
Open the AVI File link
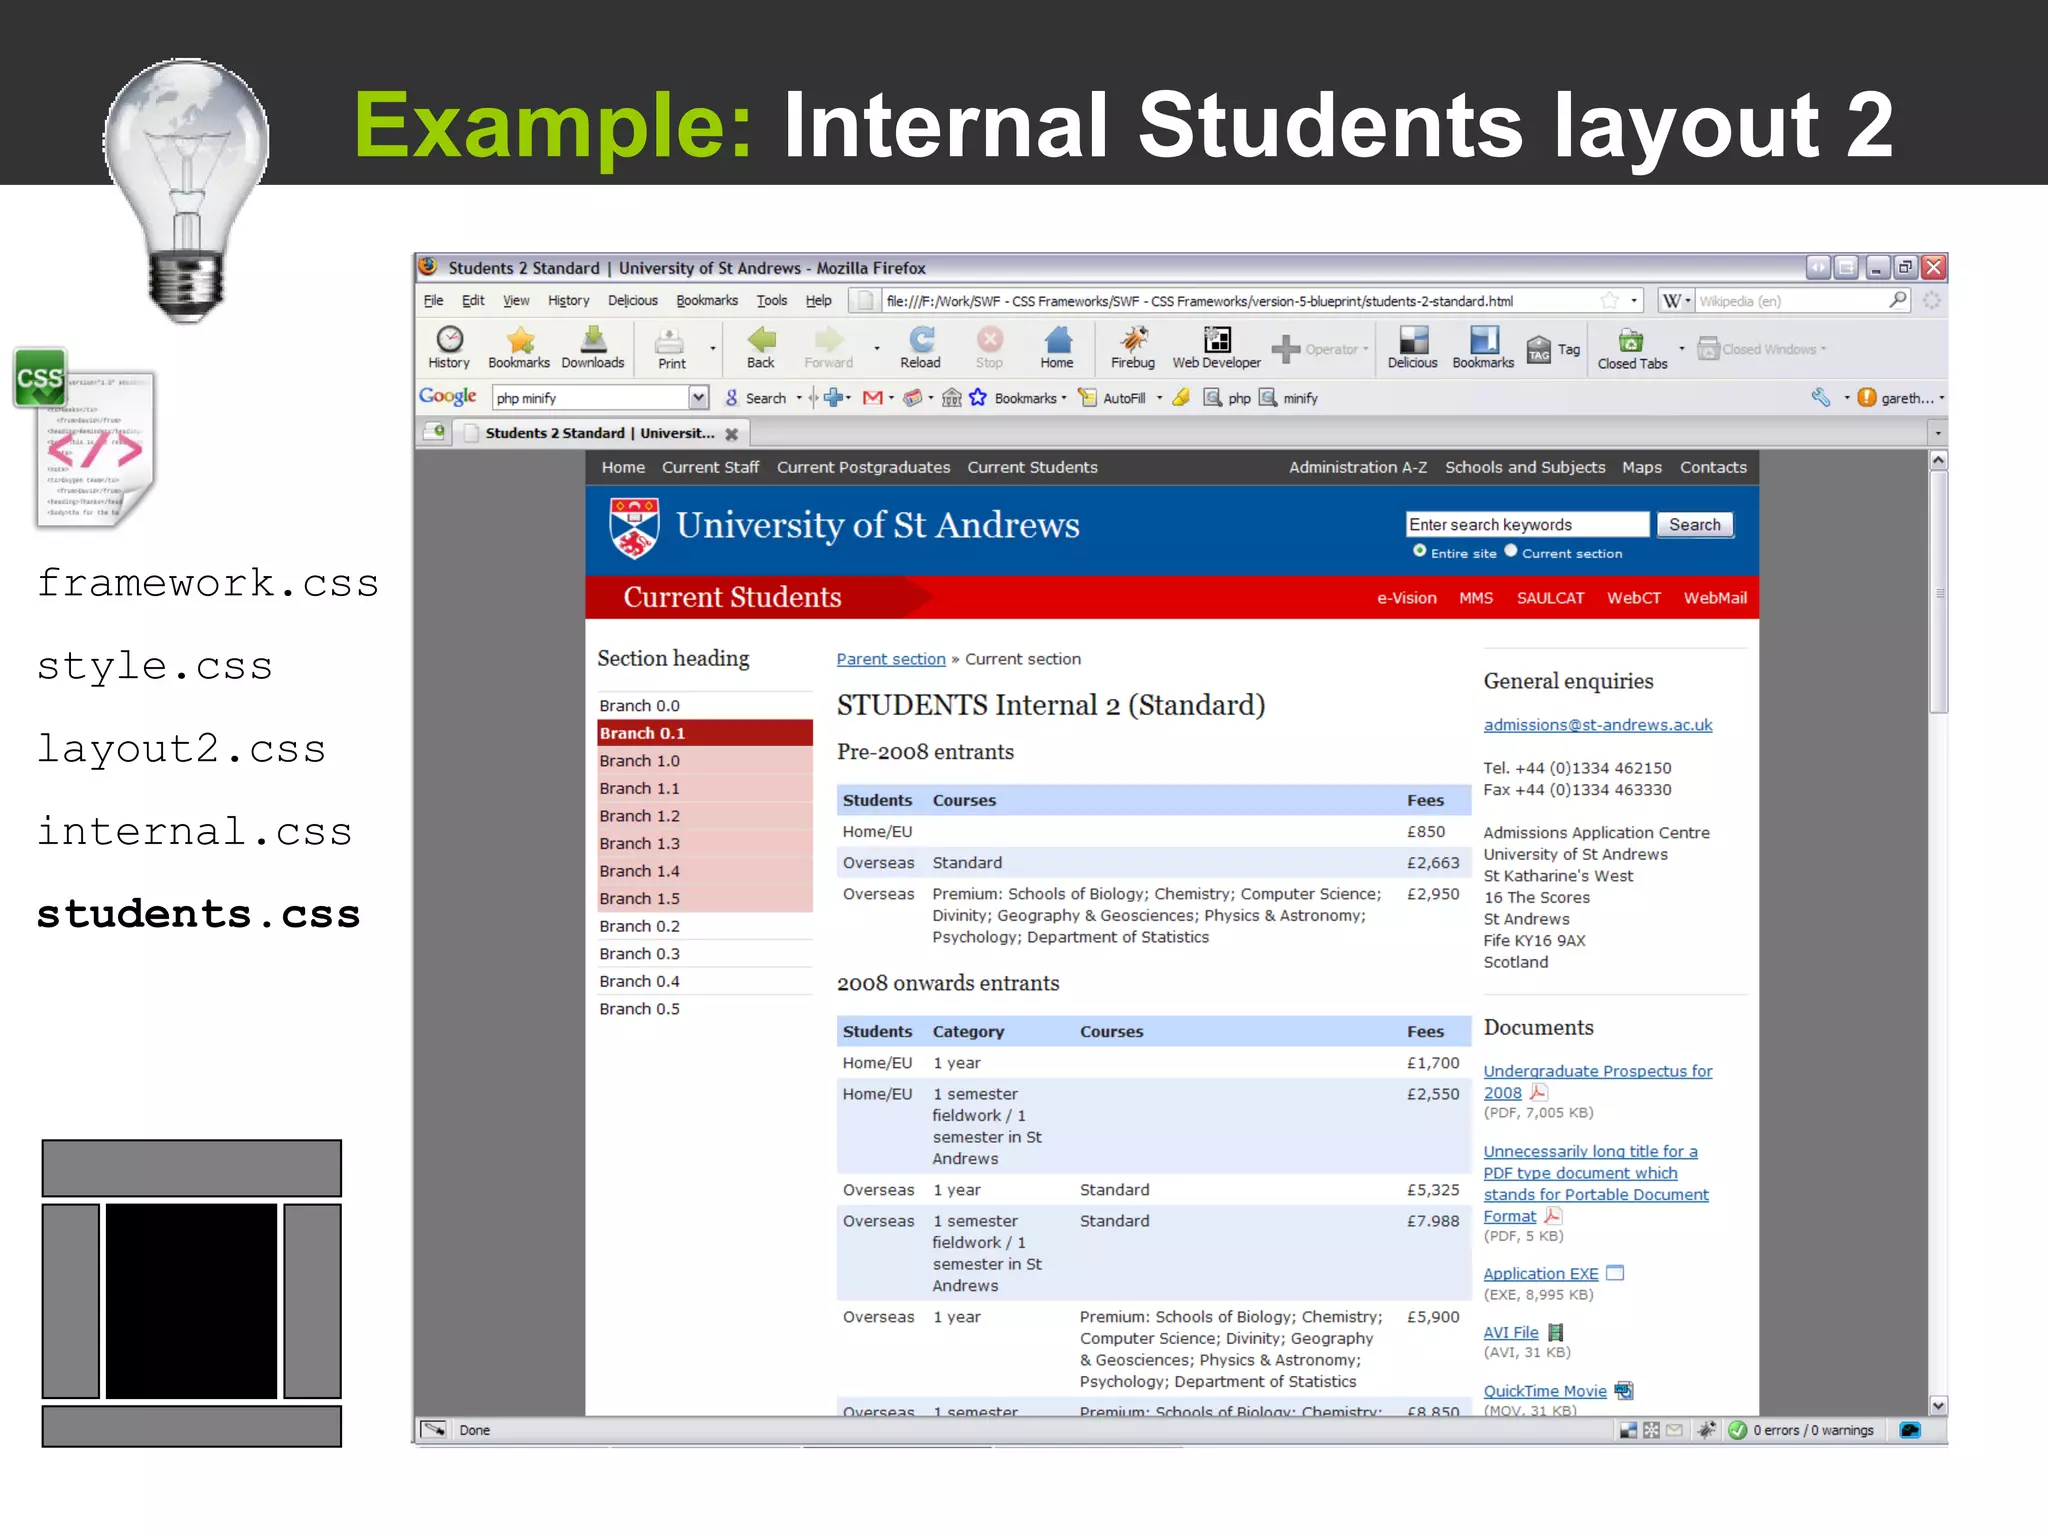(x=1510, y=1332)
